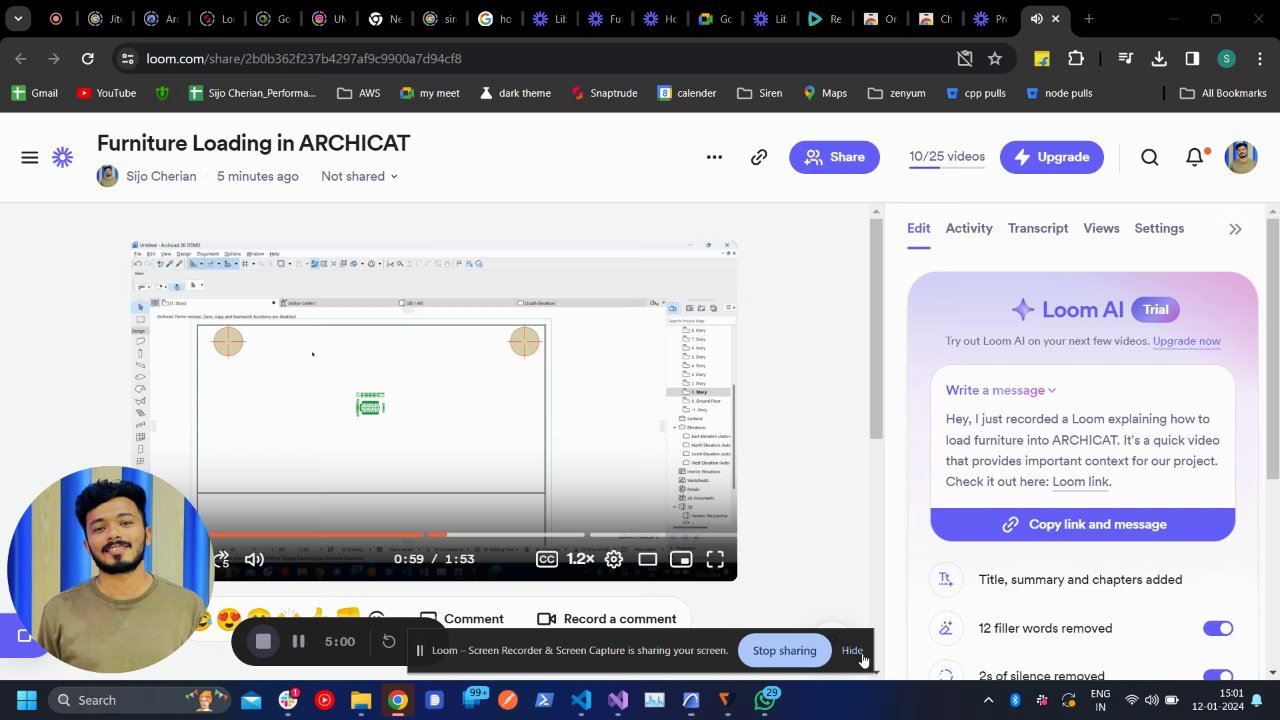Click the video title Furniture Loading in ARCHICAT
The height and width of the screenshot is (720, 1280).
(254, 143)
